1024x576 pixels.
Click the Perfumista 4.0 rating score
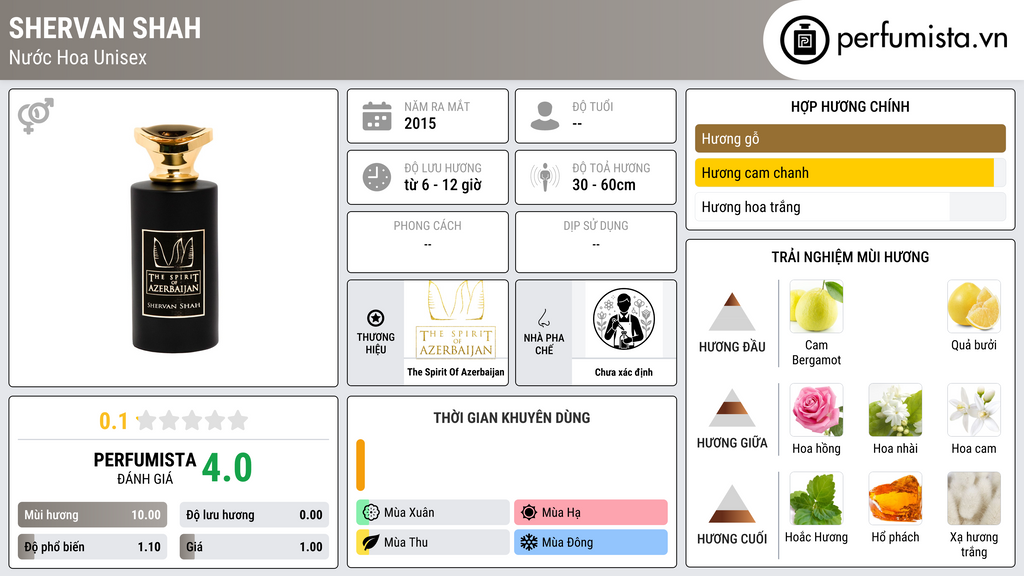[227, 468]
